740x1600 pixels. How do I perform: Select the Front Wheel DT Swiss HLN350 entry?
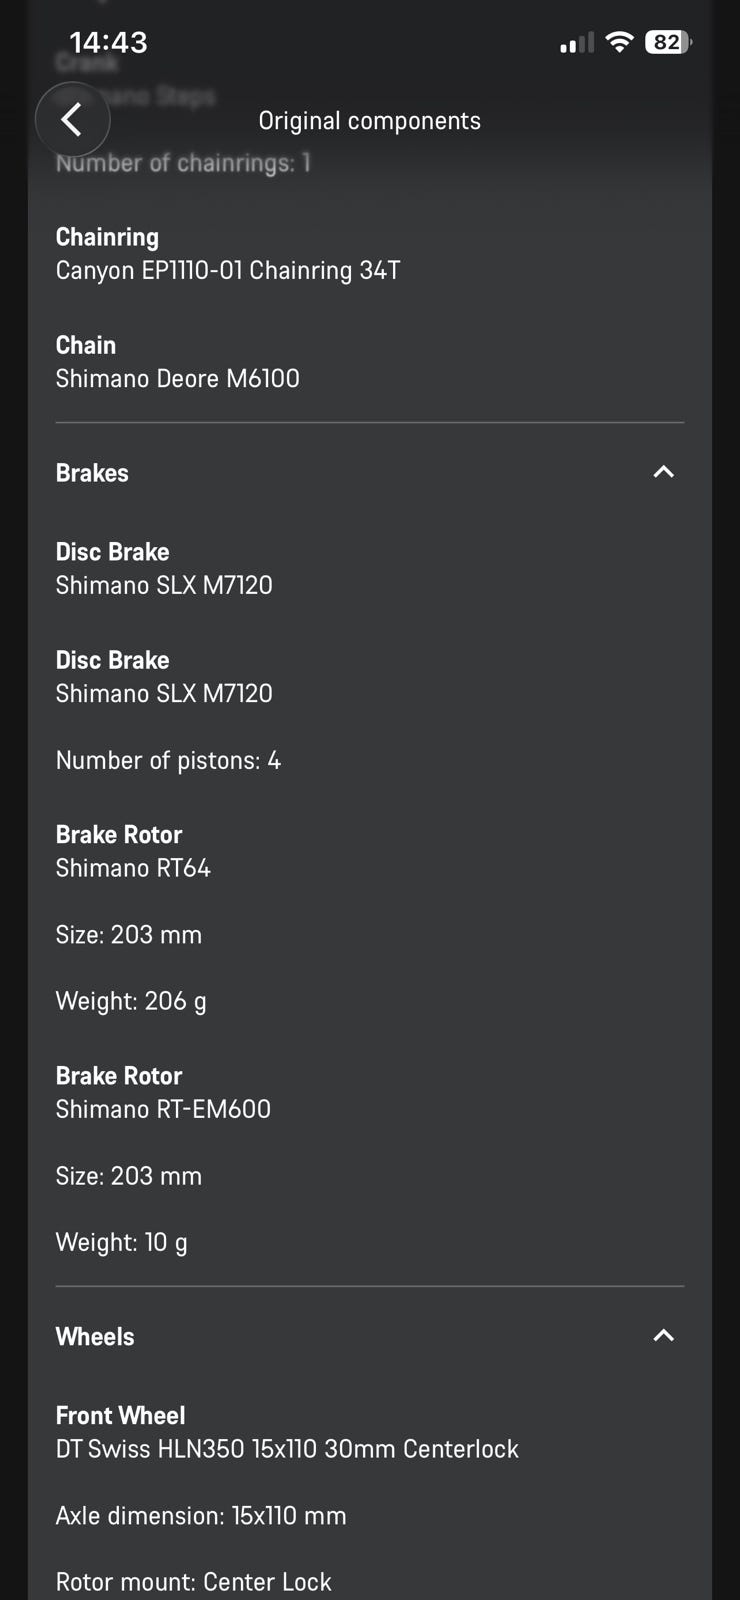point(287,1433)
